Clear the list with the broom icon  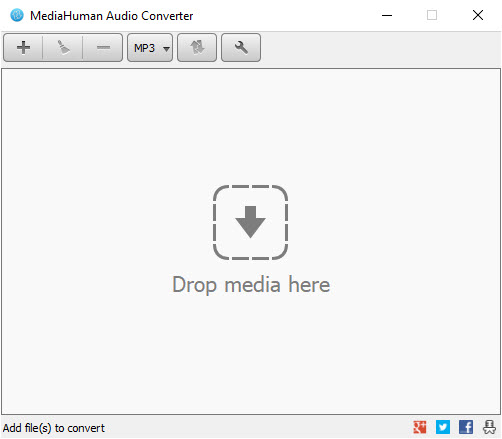[x=63, y=47]
